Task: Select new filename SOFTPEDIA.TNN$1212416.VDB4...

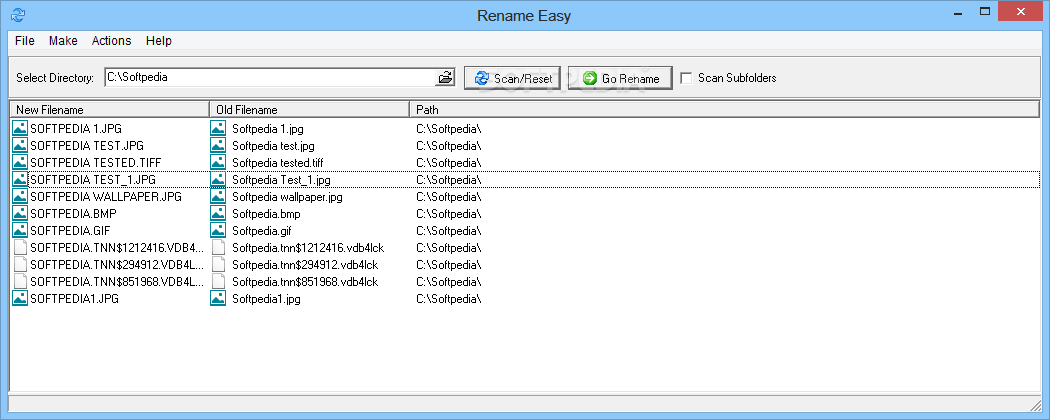Action: point(117,248)
